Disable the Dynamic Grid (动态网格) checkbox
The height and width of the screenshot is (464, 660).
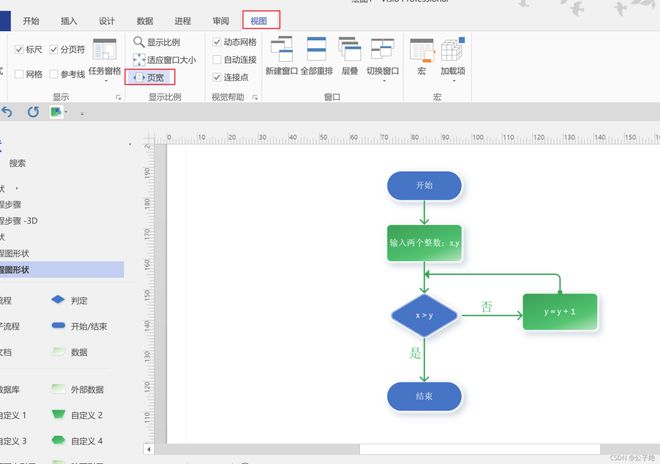[217, 43]
